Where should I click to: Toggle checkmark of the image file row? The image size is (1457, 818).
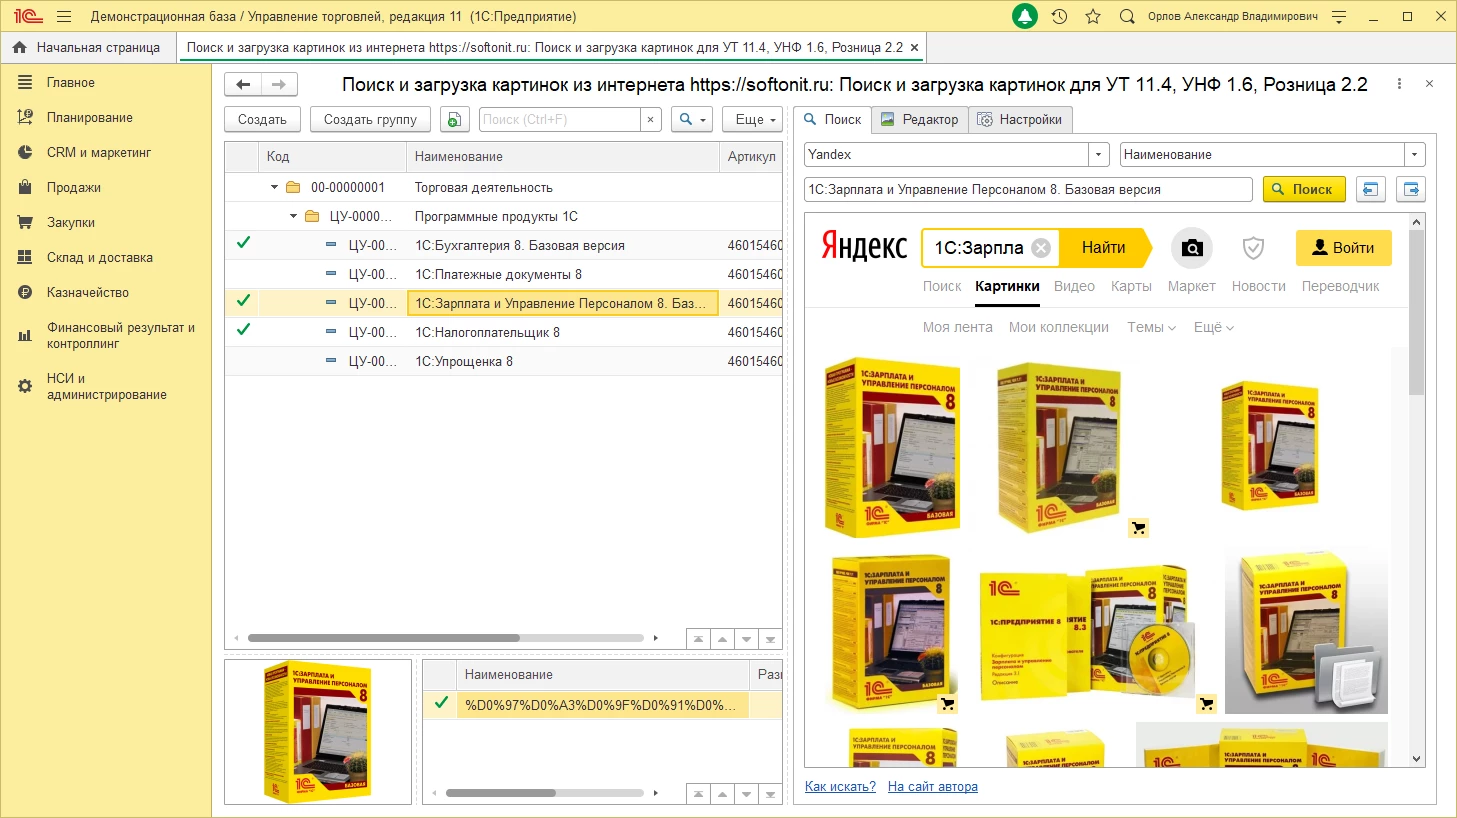(x=440, y=703)
